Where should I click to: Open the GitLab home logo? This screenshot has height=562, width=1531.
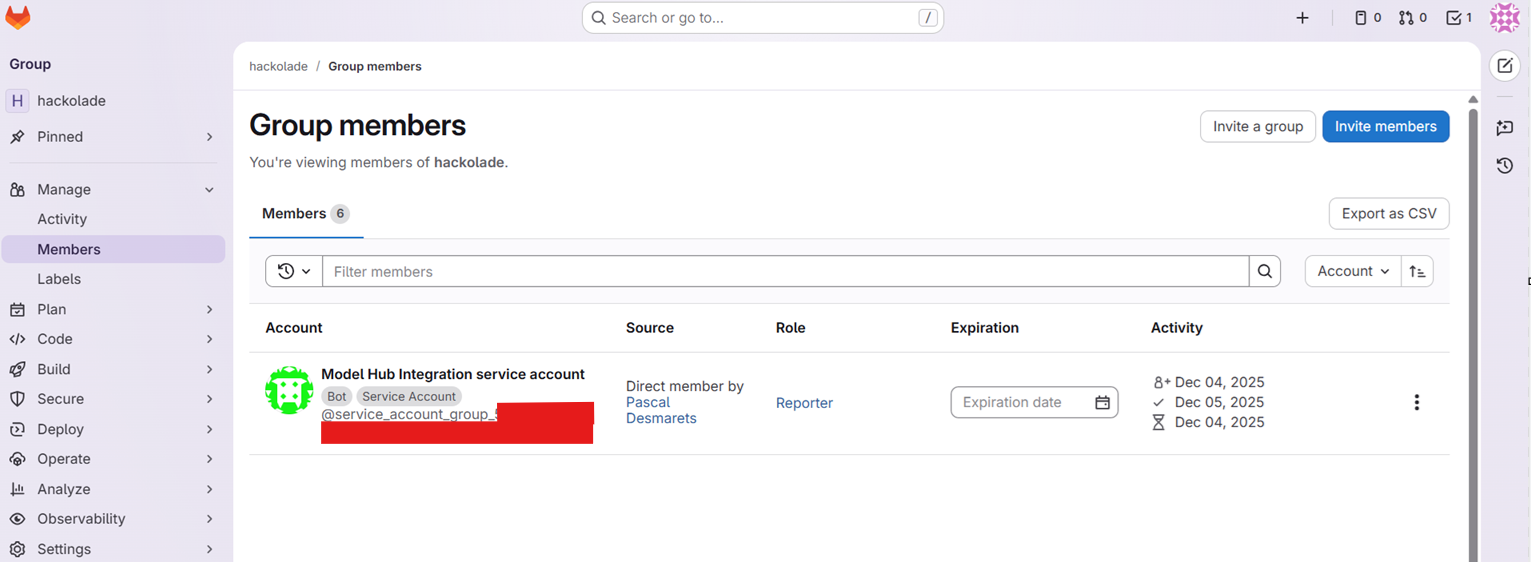tap(18, 17)
